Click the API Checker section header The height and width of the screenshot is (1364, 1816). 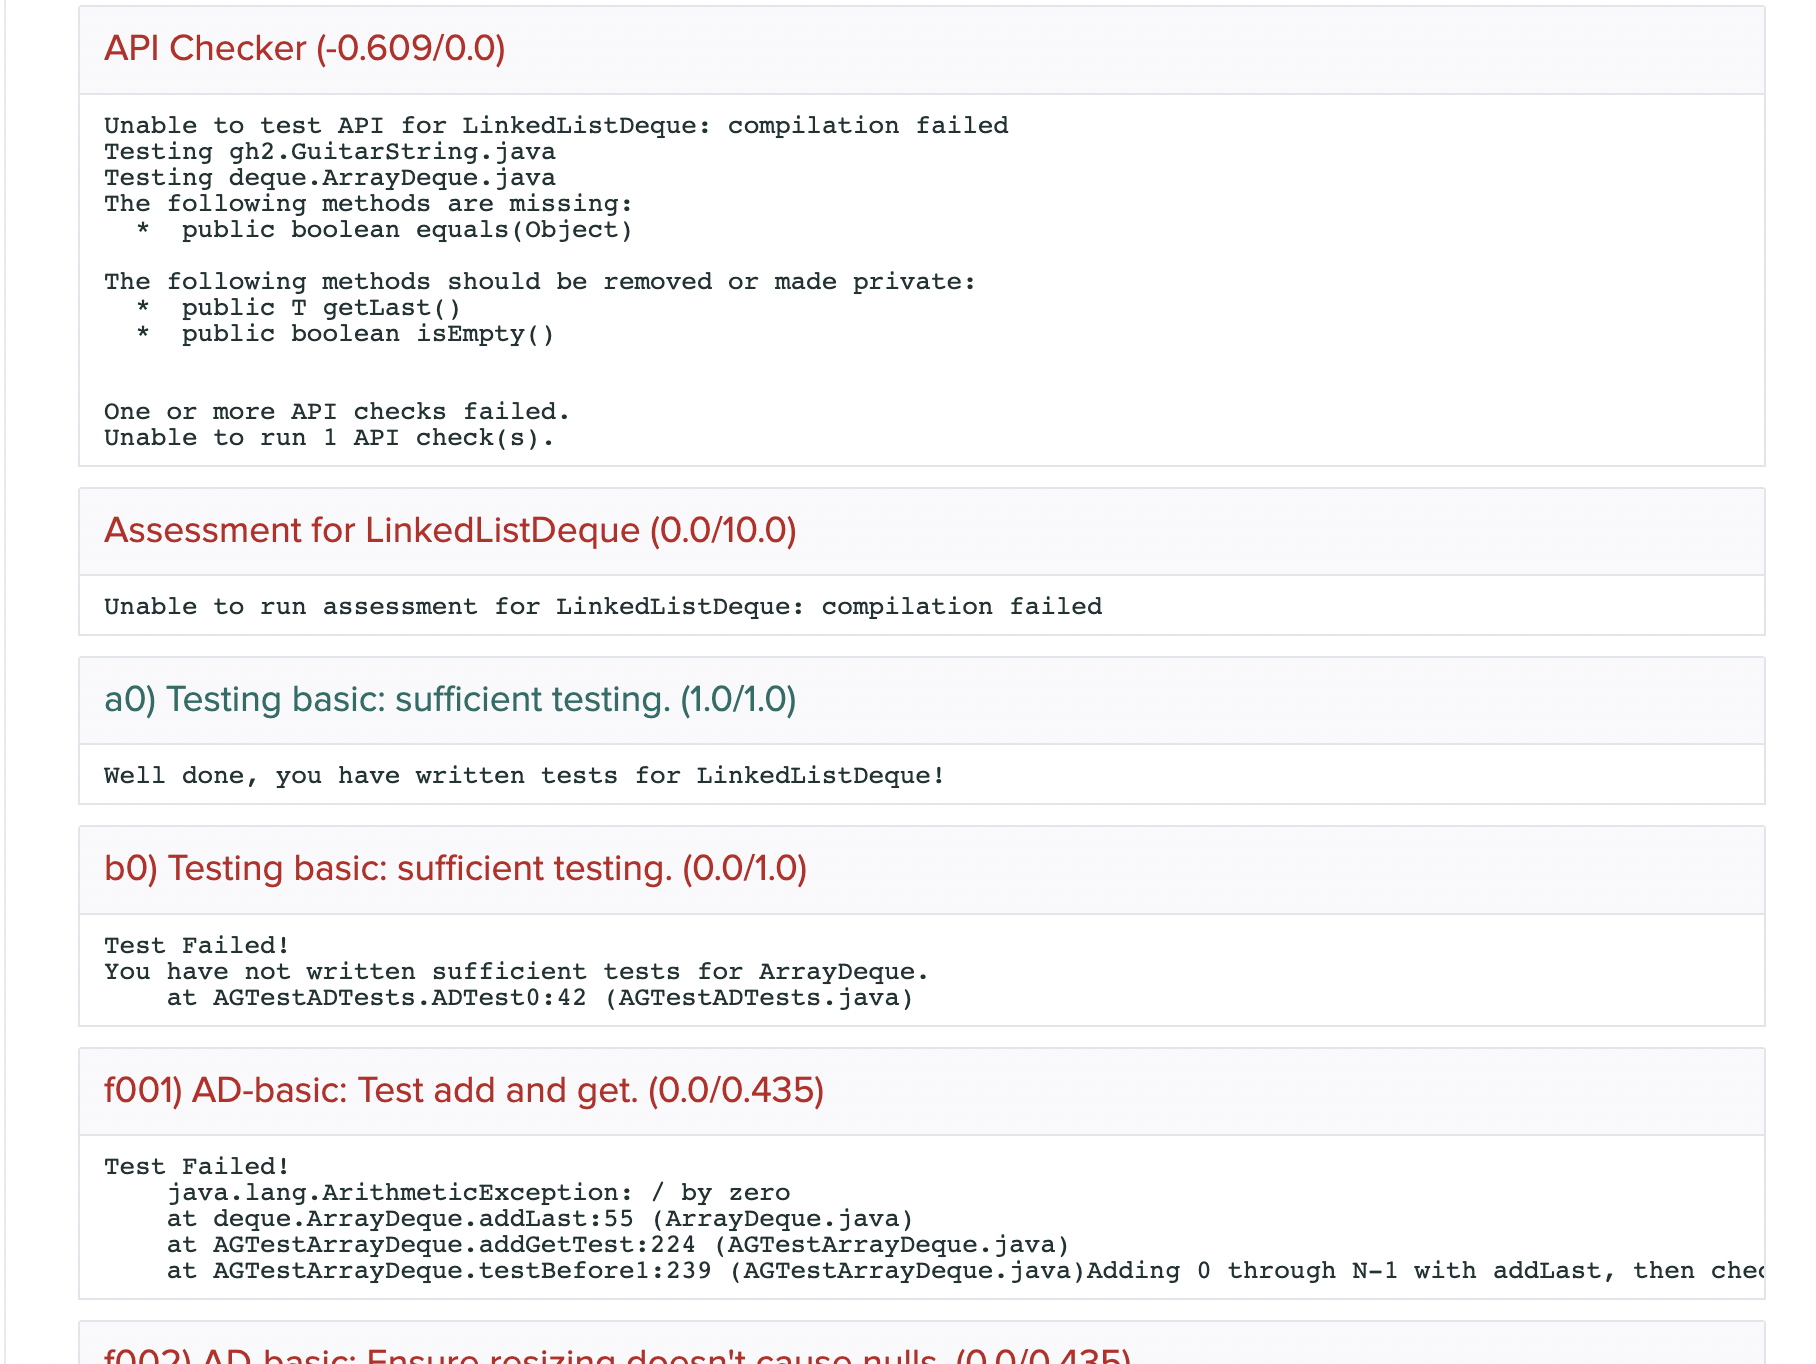point(304,48)
